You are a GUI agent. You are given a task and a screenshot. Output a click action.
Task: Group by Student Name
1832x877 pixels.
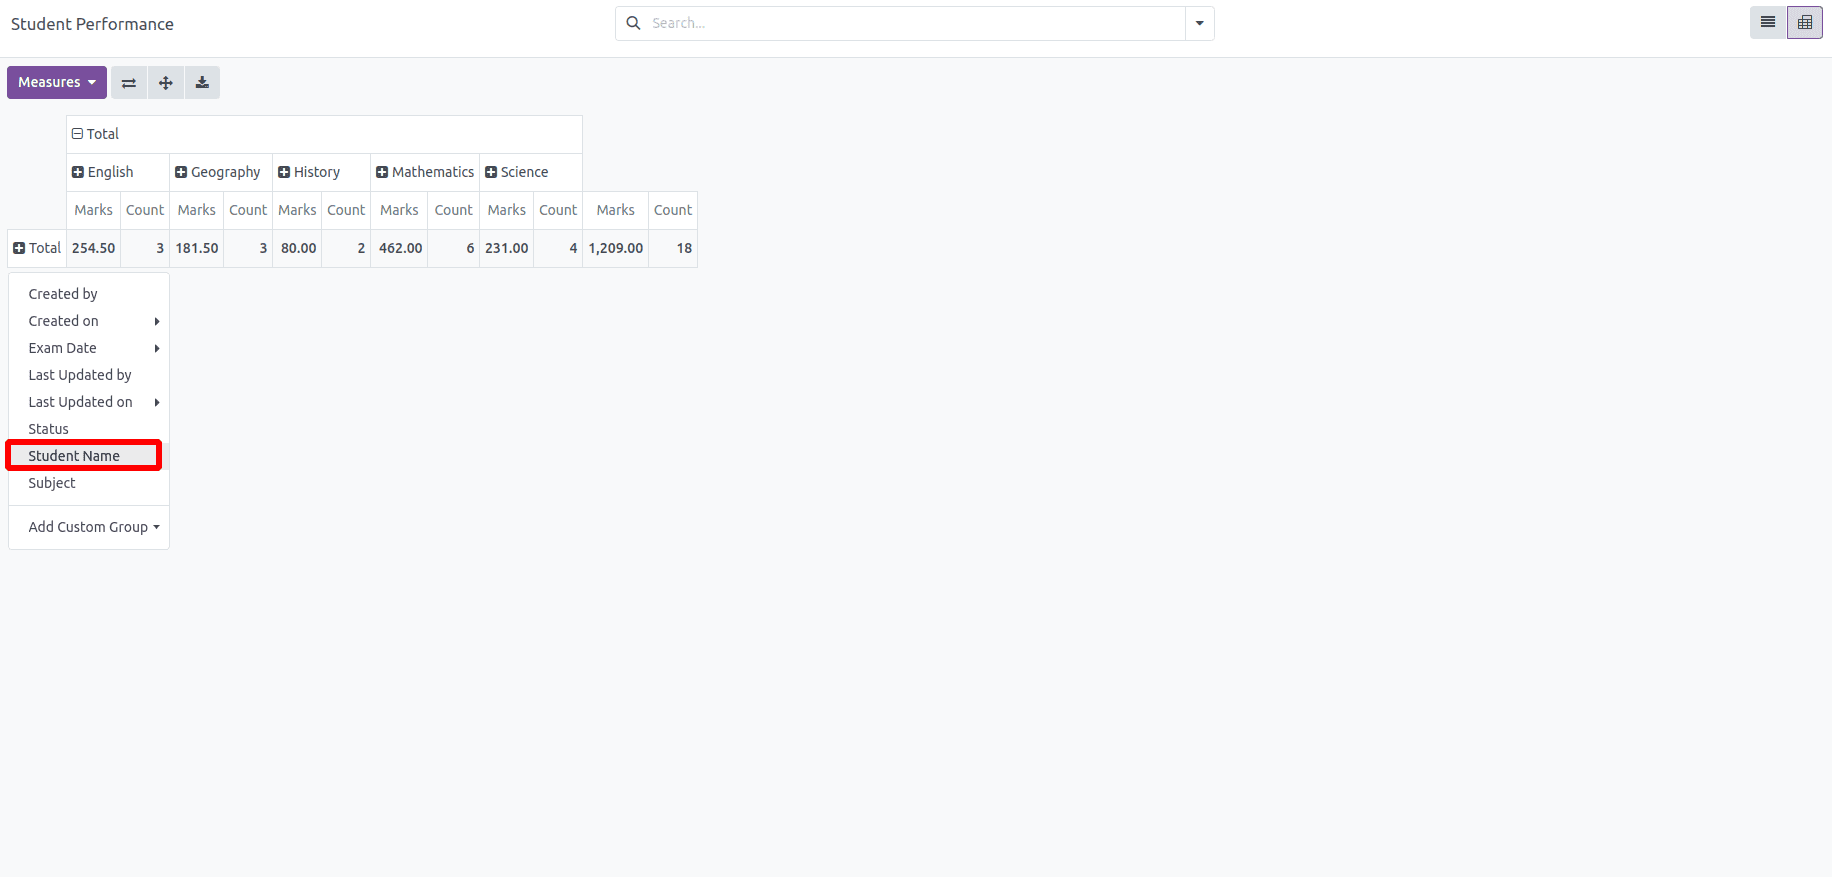point(89,456)
